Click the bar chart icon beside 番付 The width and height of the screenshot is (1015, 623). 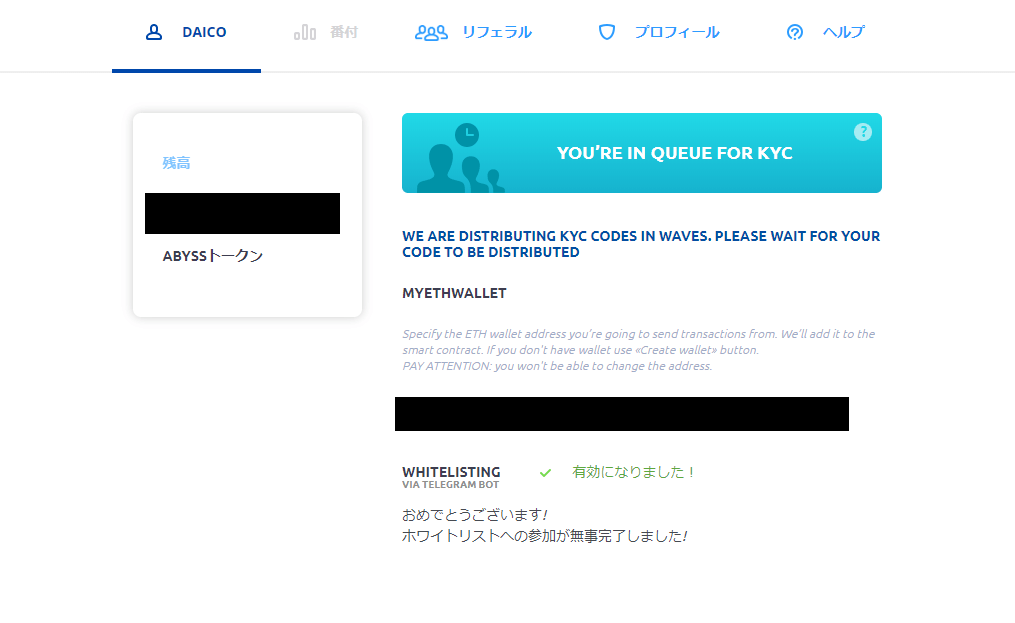coord(305,32)
